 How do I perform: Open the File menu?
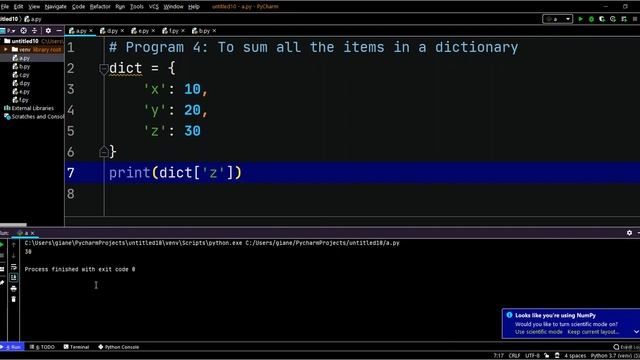click(x=5, y=7)
